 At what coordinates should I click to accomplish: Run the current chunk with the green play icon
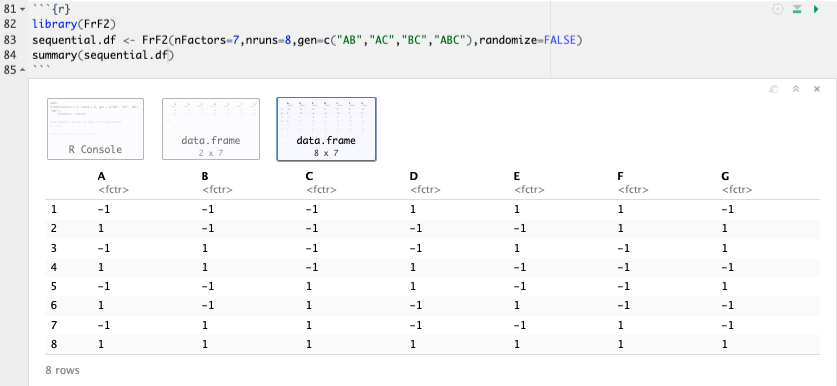[816, 9]
